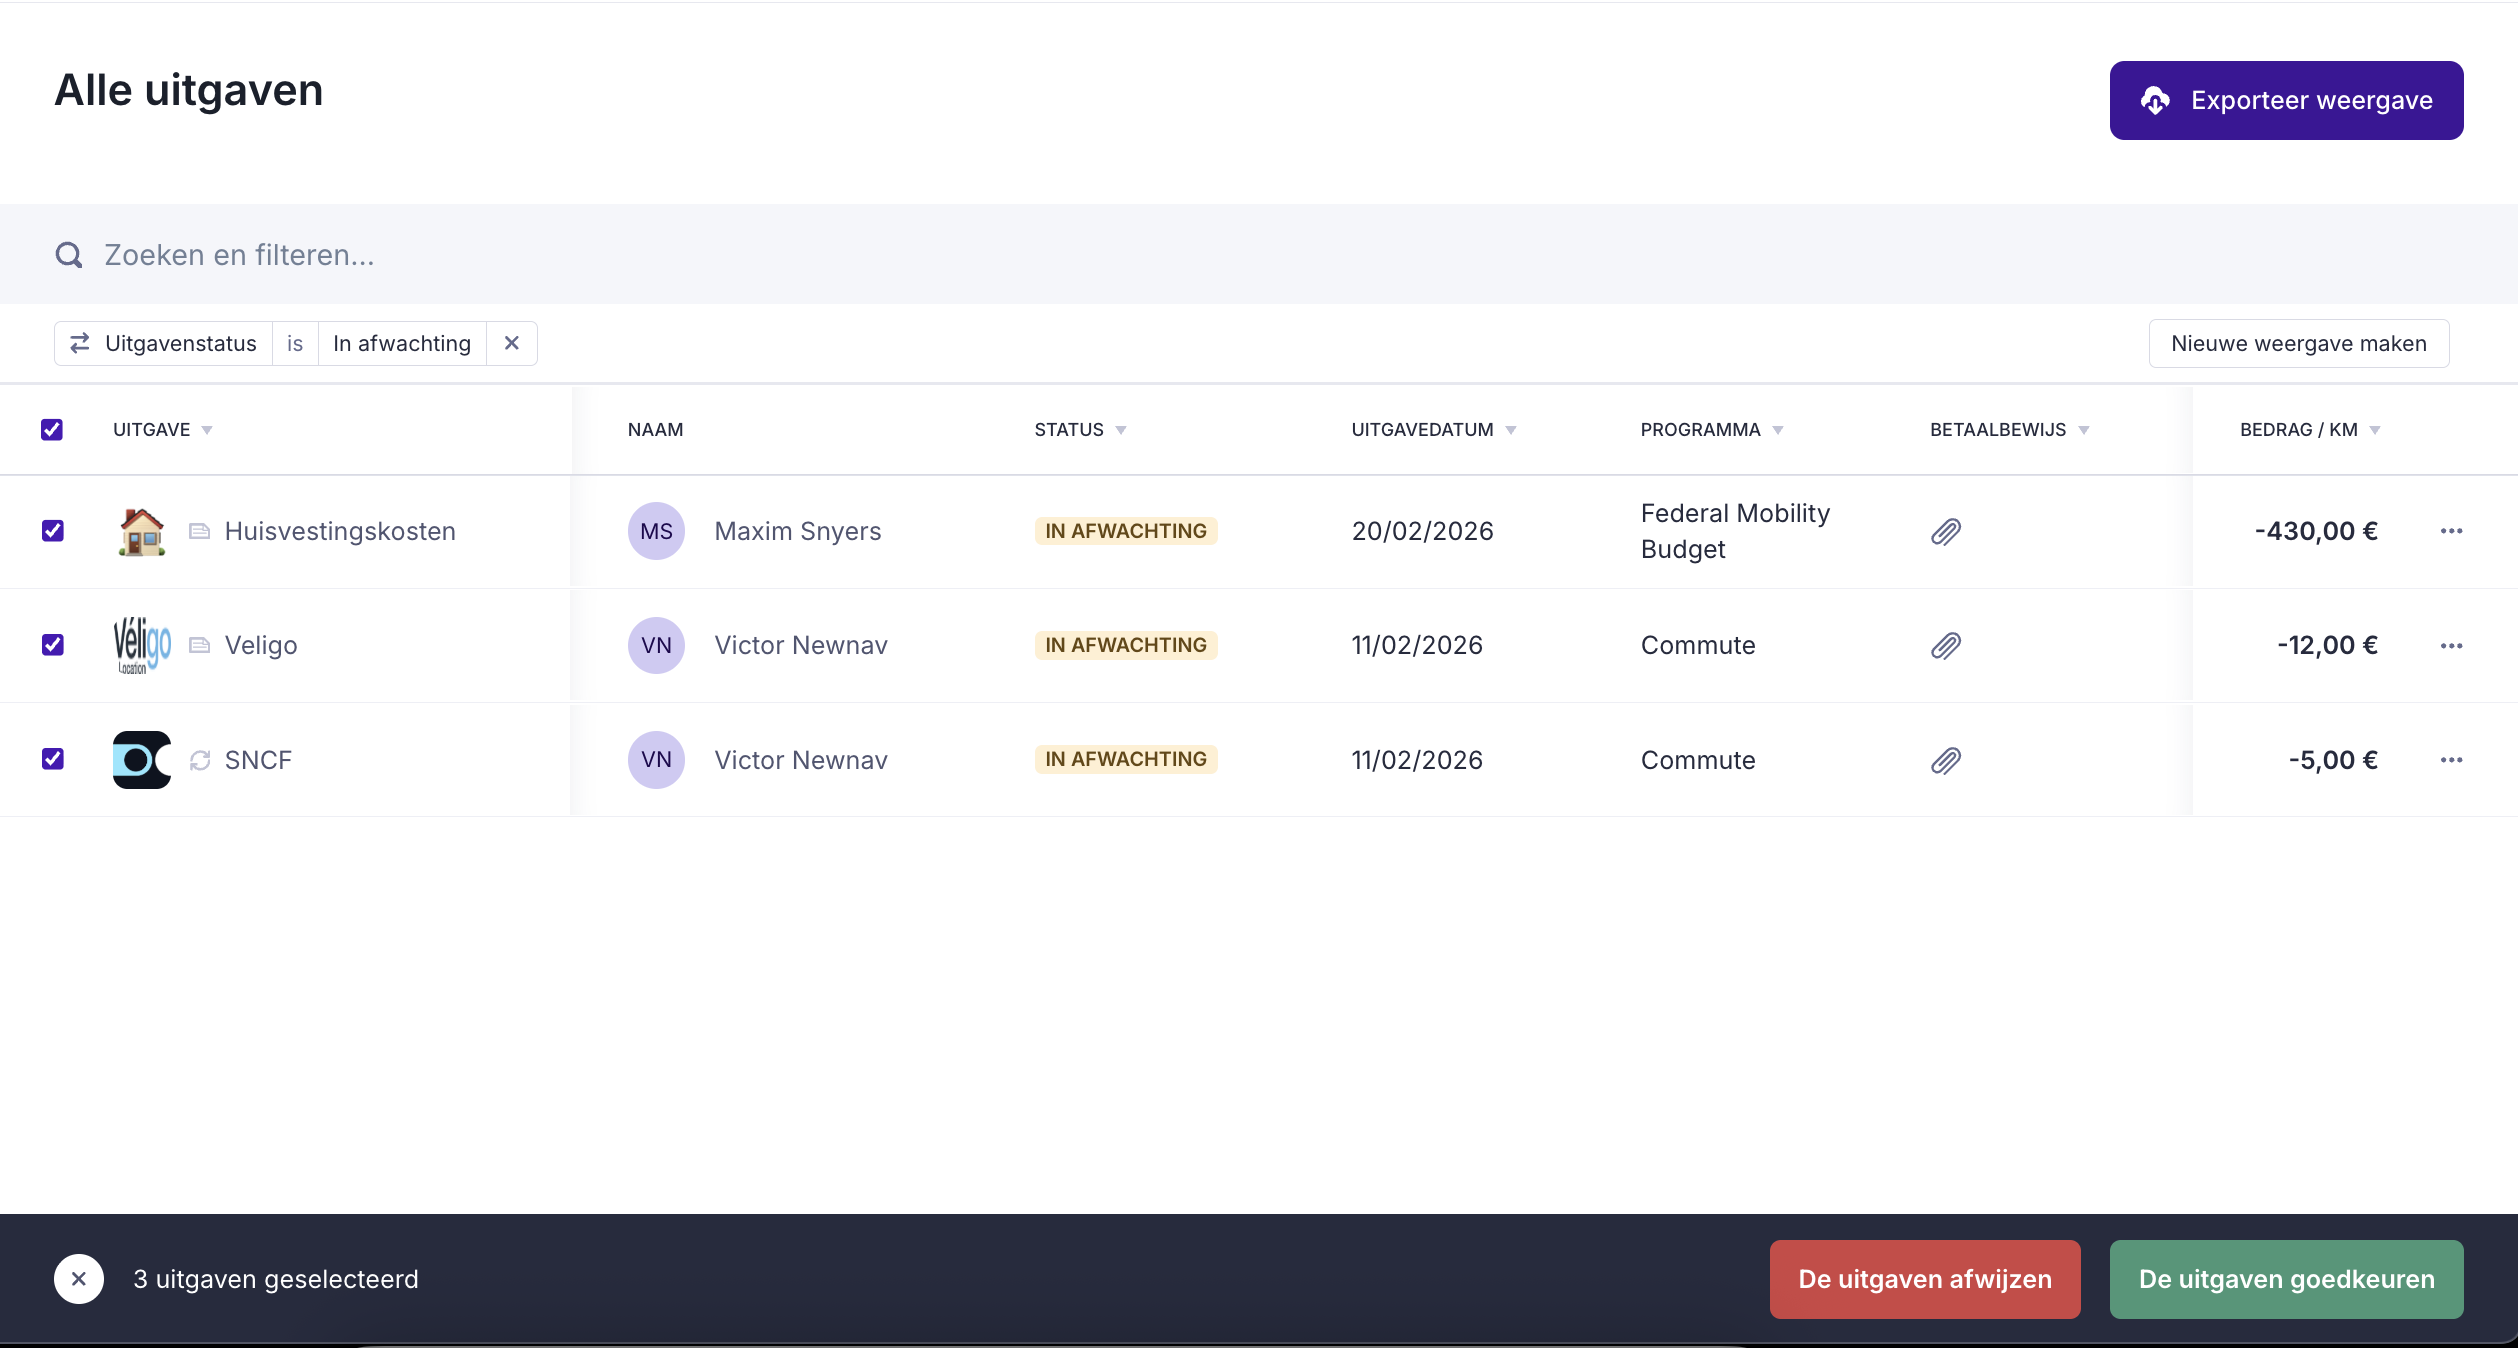Open the Status column sort dropdown

point(1121,430)
